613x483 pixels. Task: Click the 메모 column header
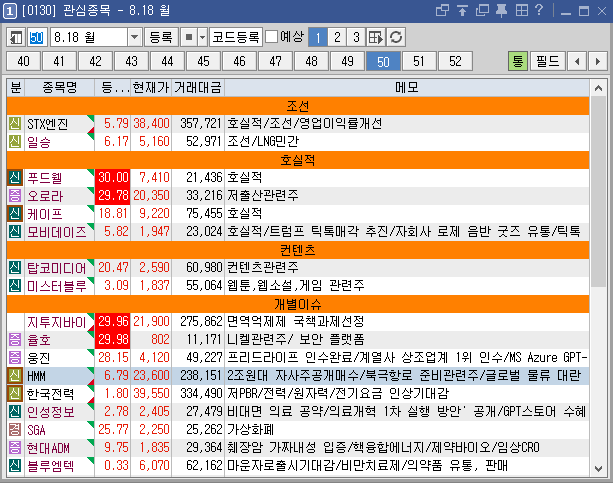(x=407, y=87)
